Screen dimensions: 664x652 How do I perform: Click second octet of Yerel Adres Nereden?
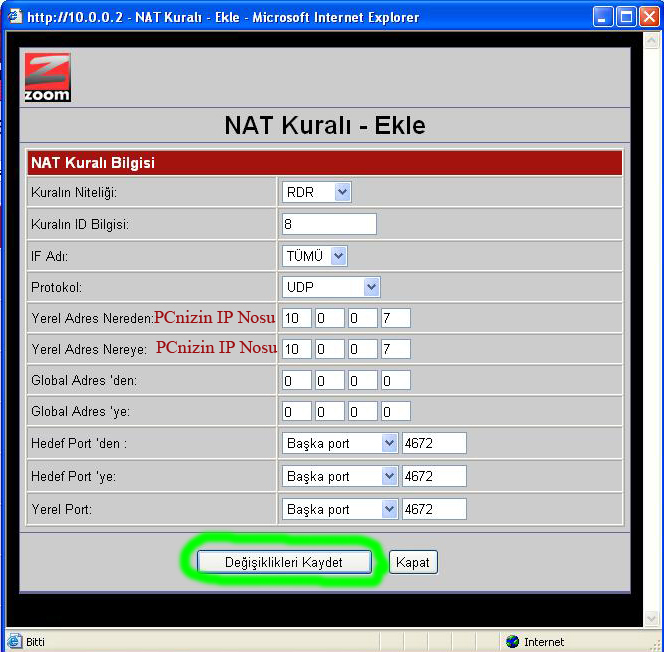coord(329,318)
